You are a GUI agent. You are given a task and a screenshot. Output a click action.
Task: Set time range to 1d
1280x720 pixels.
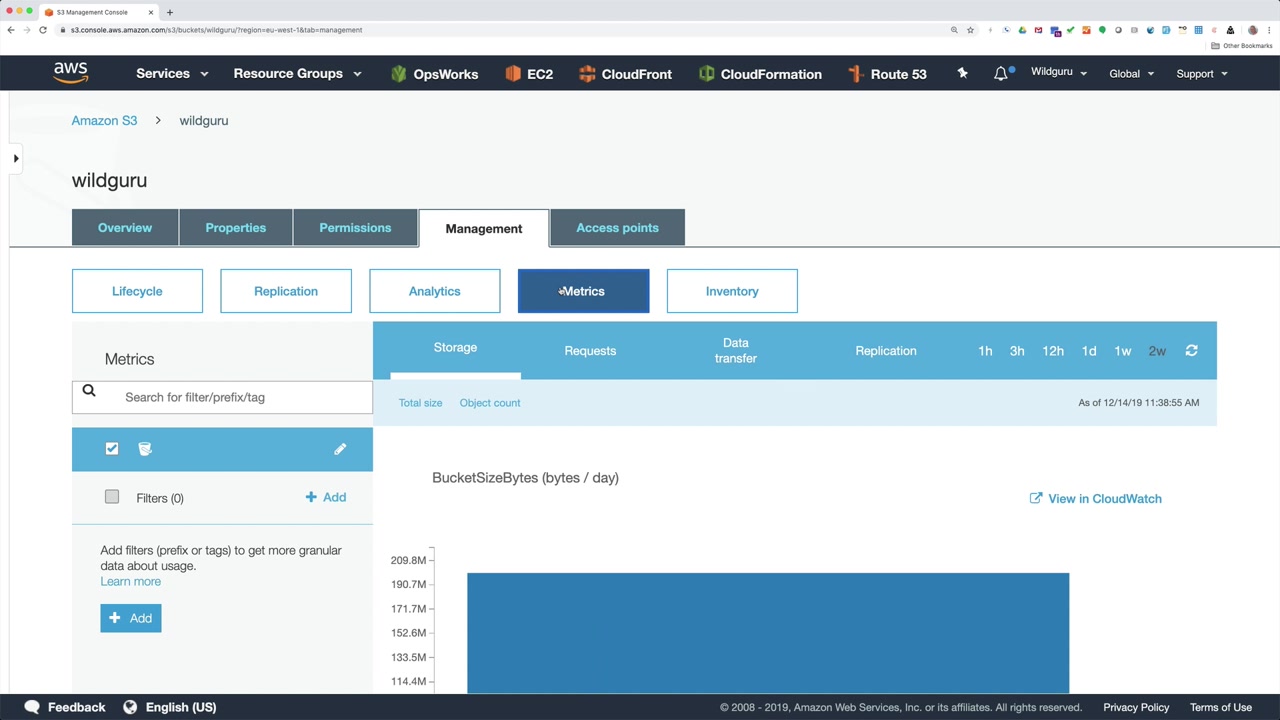[x=1089, y=351]
